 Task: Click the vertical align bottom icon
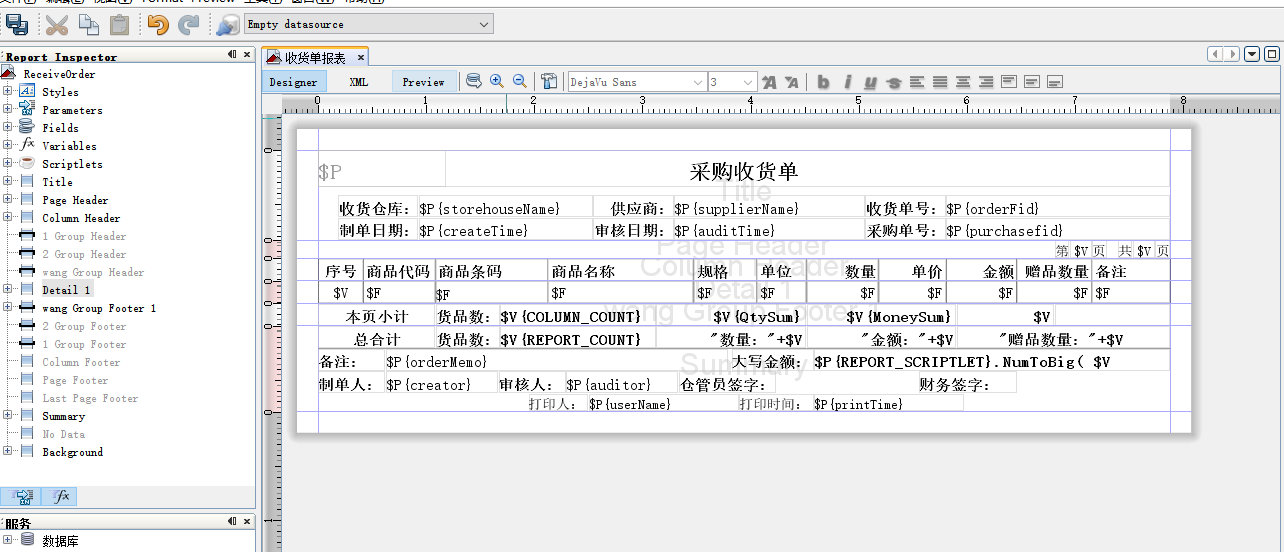pyautogui.click(x=1055, y=82)
